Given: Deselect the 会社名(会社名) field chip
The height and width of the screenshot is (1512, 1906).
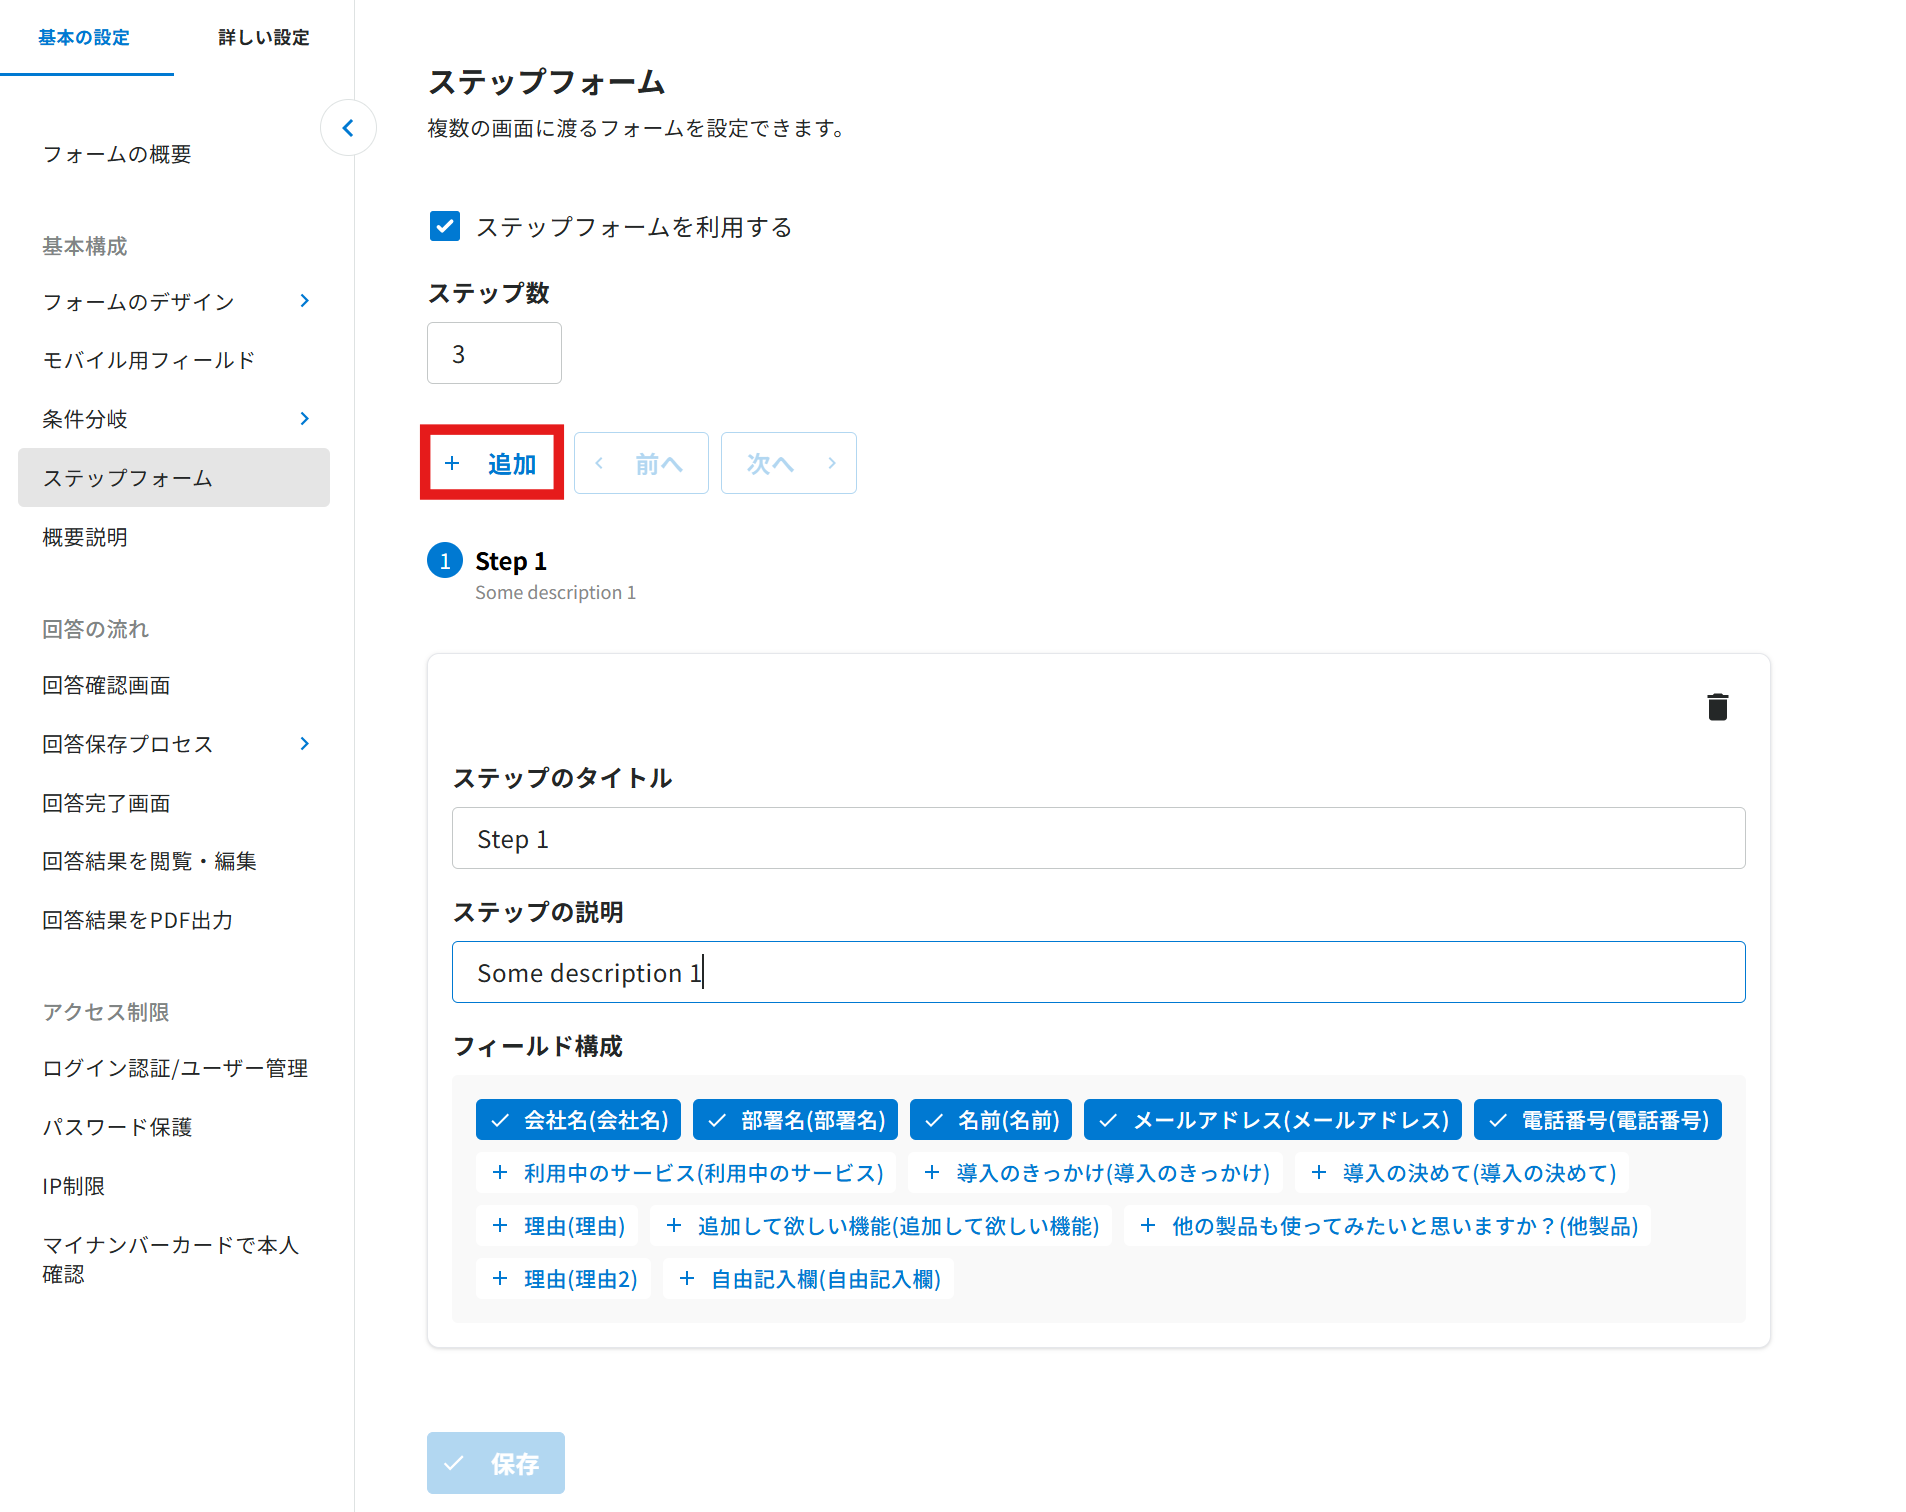Looking at the screenshot, I should pos(578,1120).
